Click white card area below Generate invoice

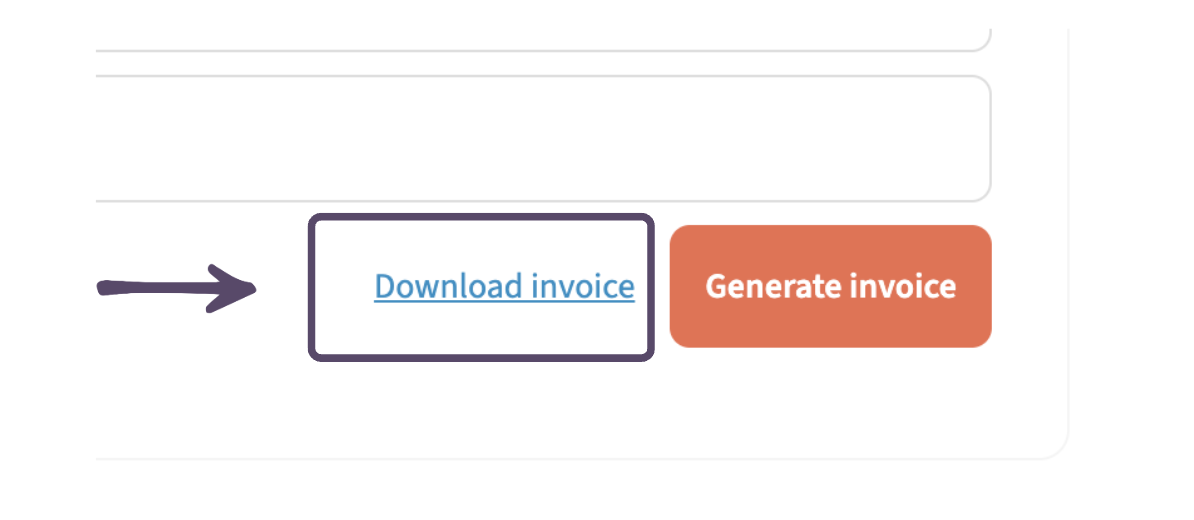click(830, 400)
